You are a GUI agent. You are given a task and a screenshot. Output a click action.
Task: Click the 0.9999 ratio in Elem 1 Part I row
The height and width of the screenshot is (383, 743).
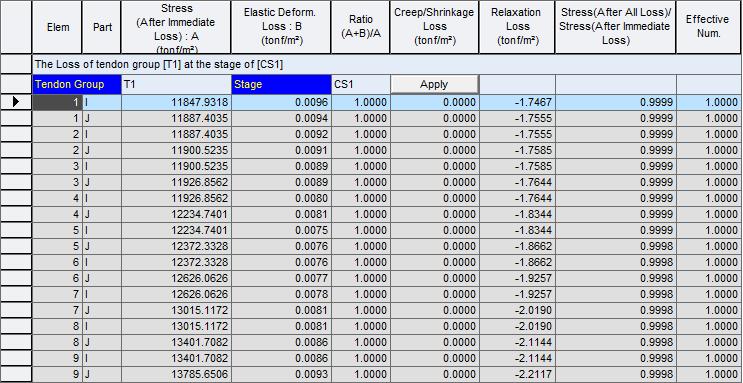tap(616, 102)
